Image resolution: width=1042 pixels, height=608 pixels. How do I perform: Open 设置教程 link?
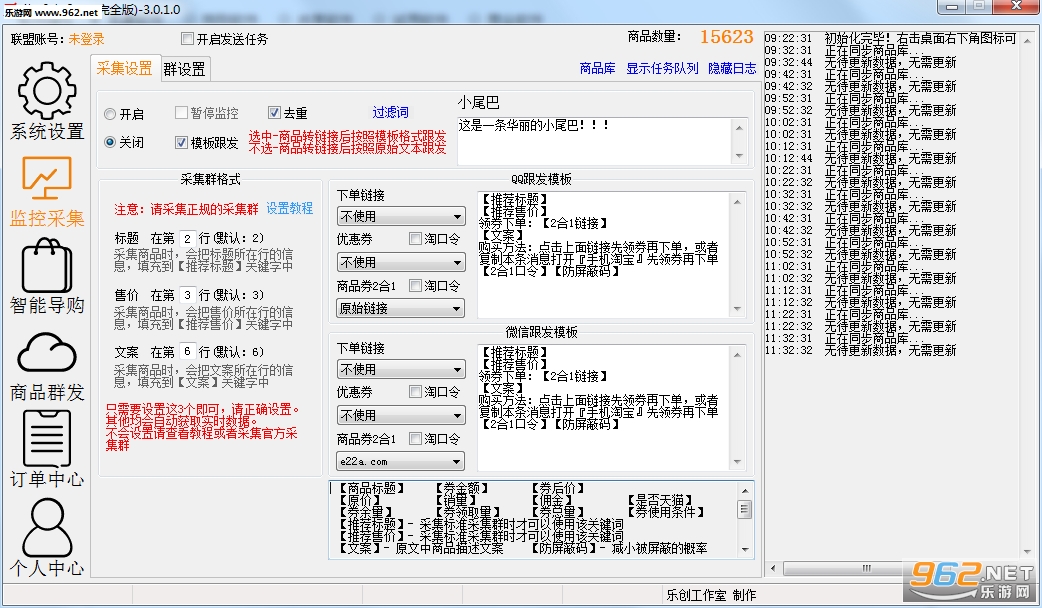pyautogui.click(x=290, y=209)
